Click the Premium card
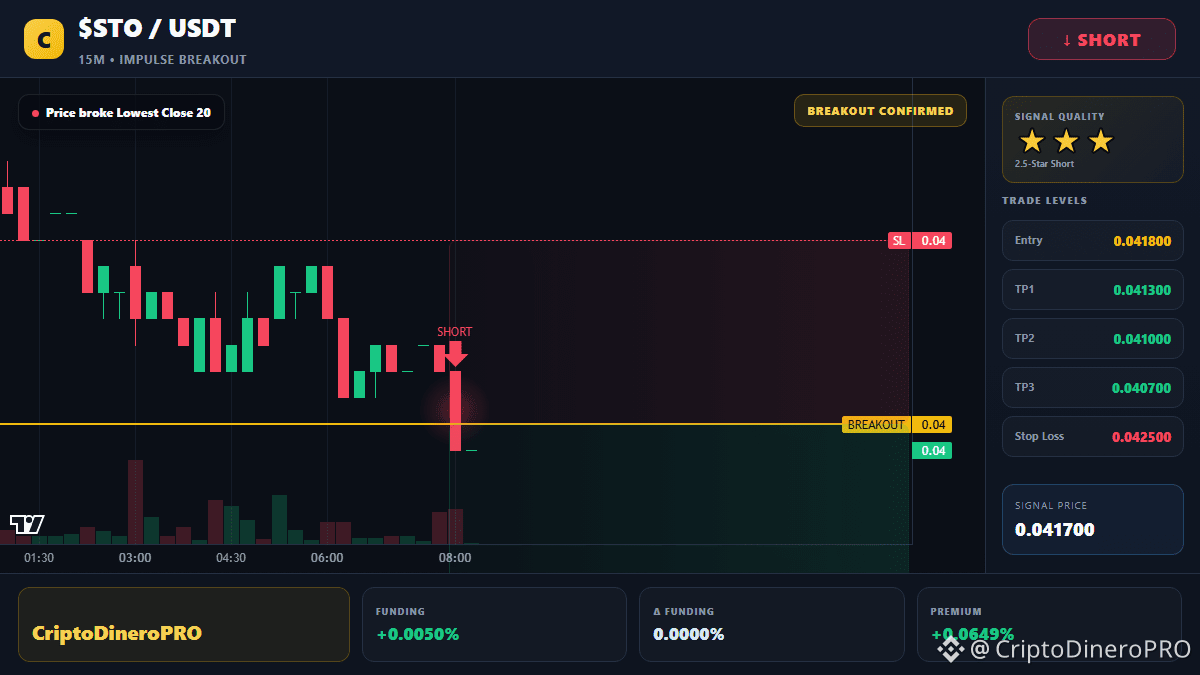1200x675 pixels. coord(1049,624)
